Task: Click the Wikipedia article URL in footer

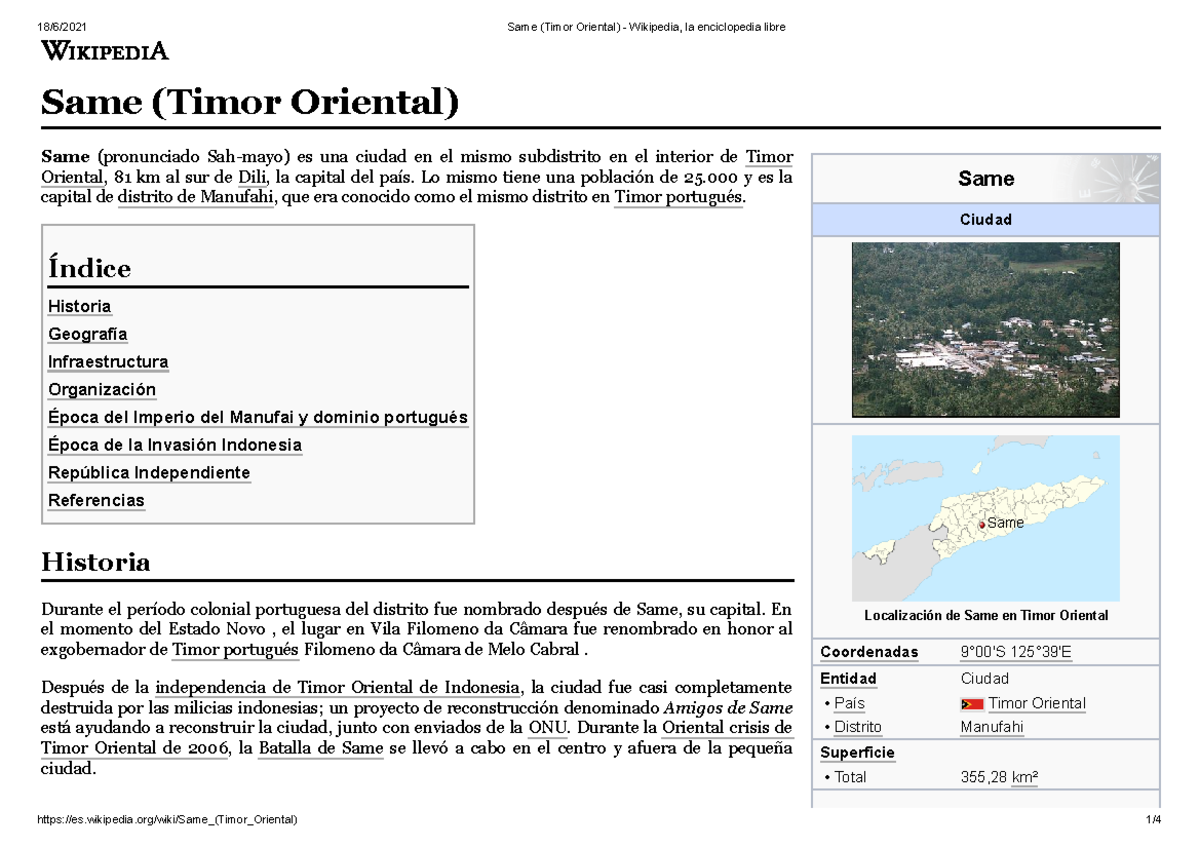Action: (x=167, y=820)
